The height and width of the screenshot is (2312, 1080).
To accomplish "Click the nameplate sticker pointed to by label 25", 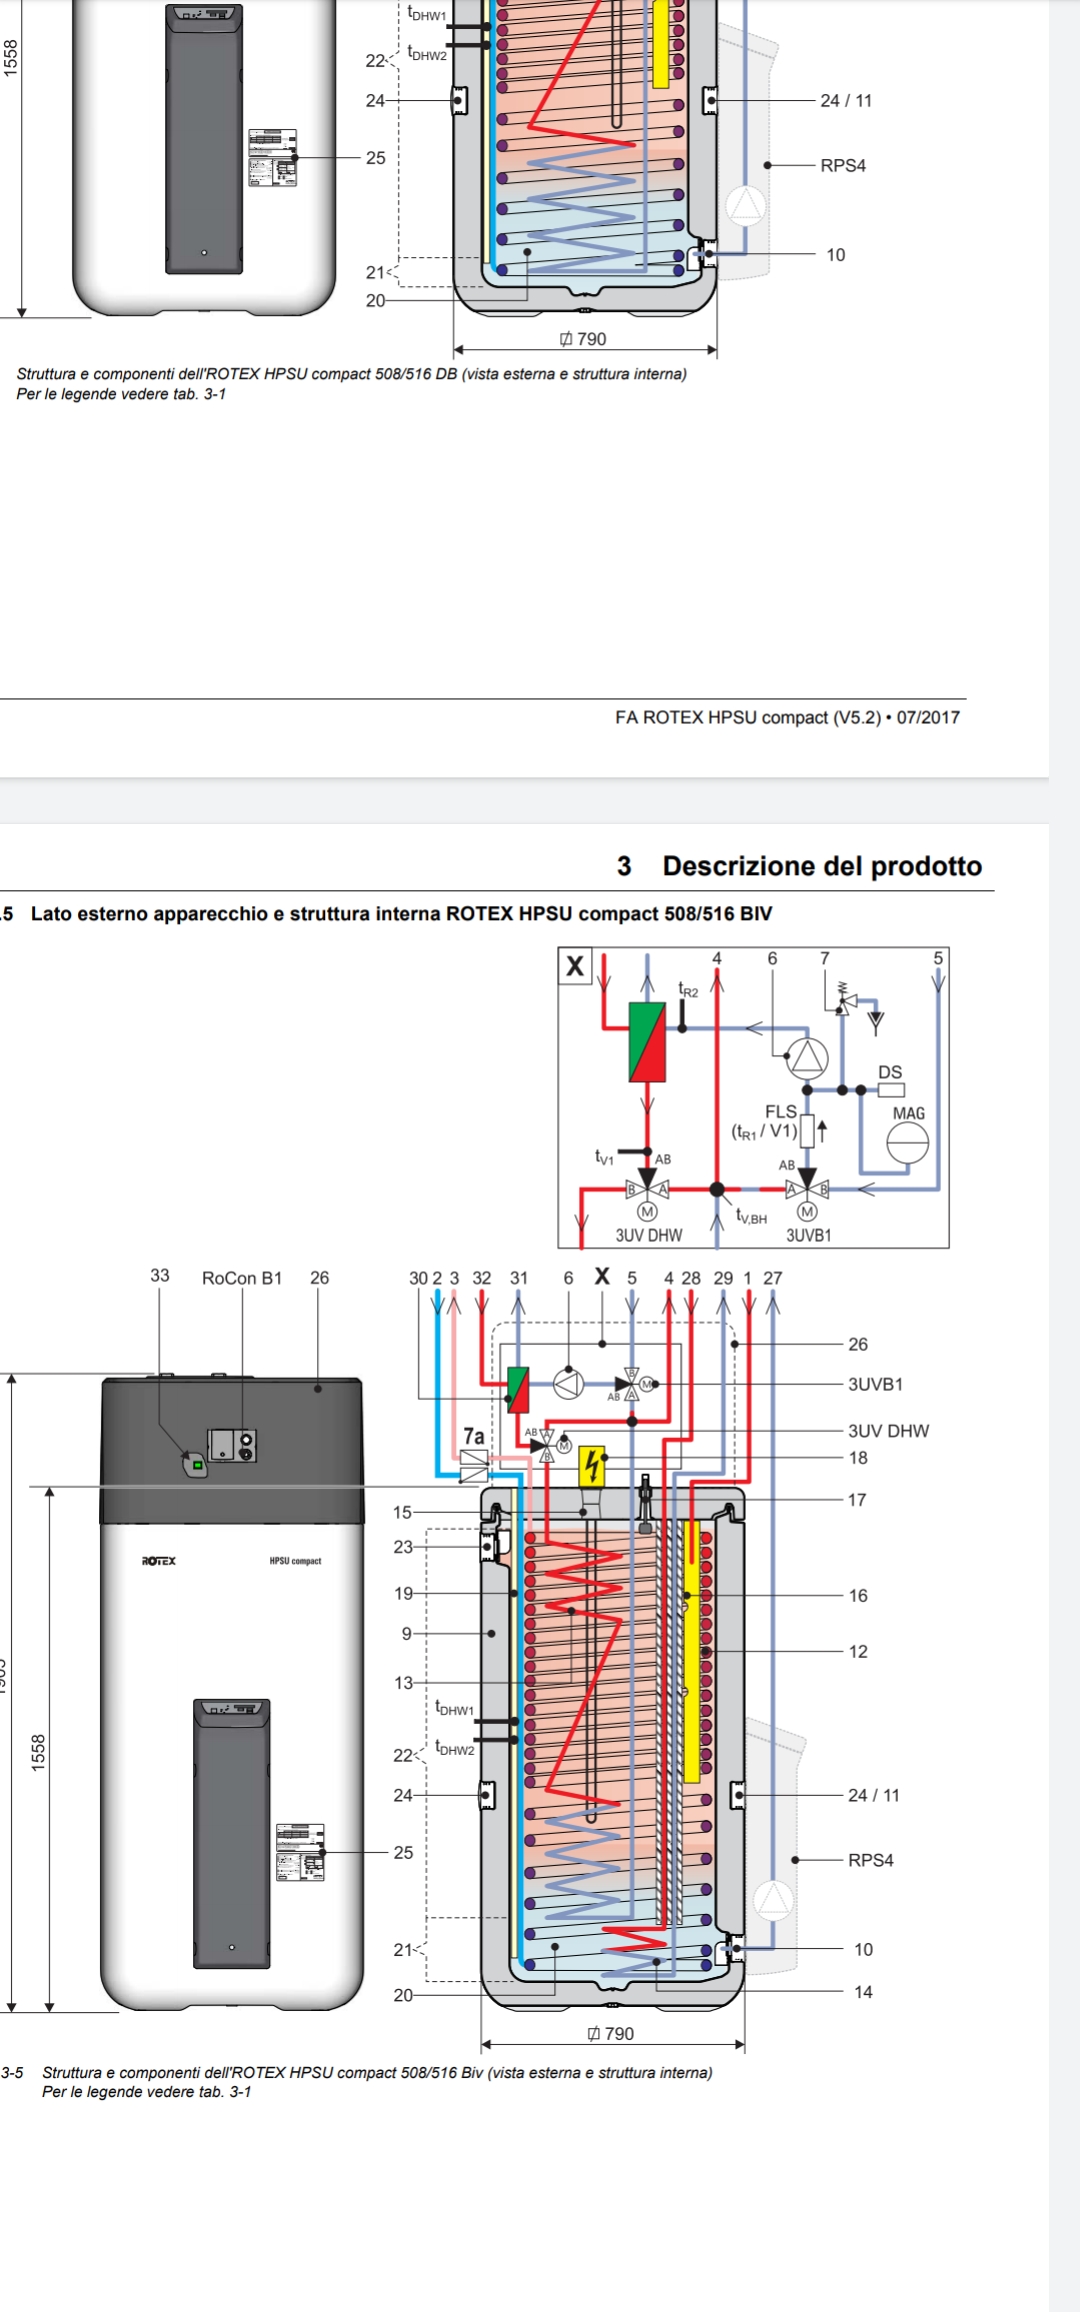I will (300, 1852).
